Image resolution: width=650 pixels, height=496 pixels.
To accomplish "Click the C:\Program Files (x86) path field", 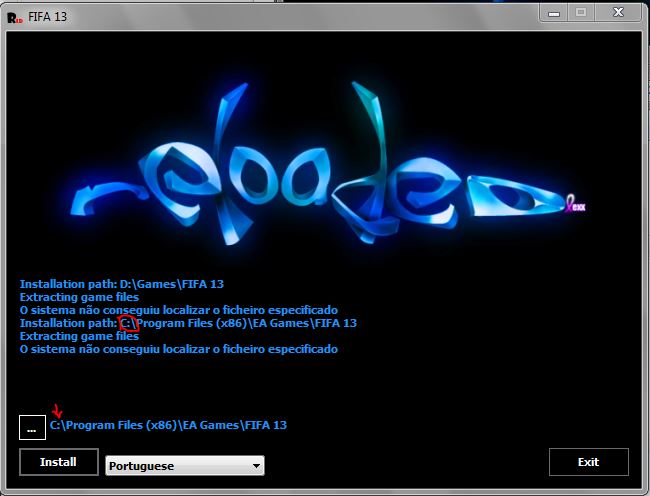I will (168, 425).
